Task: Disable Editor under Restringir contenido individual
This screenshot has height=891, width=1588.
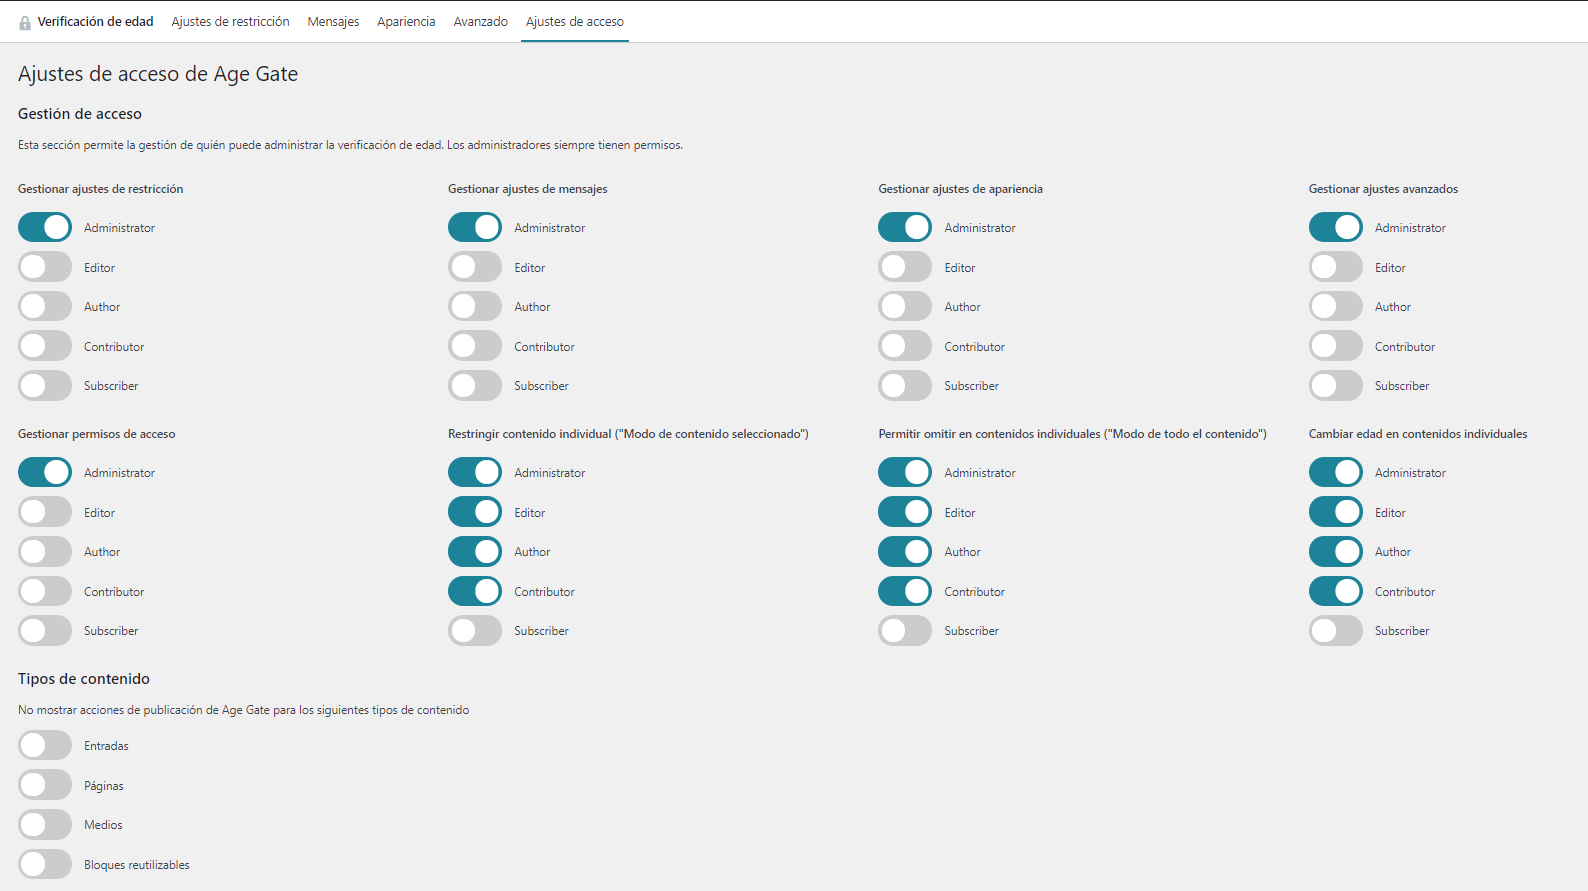Action: (475, 512)
